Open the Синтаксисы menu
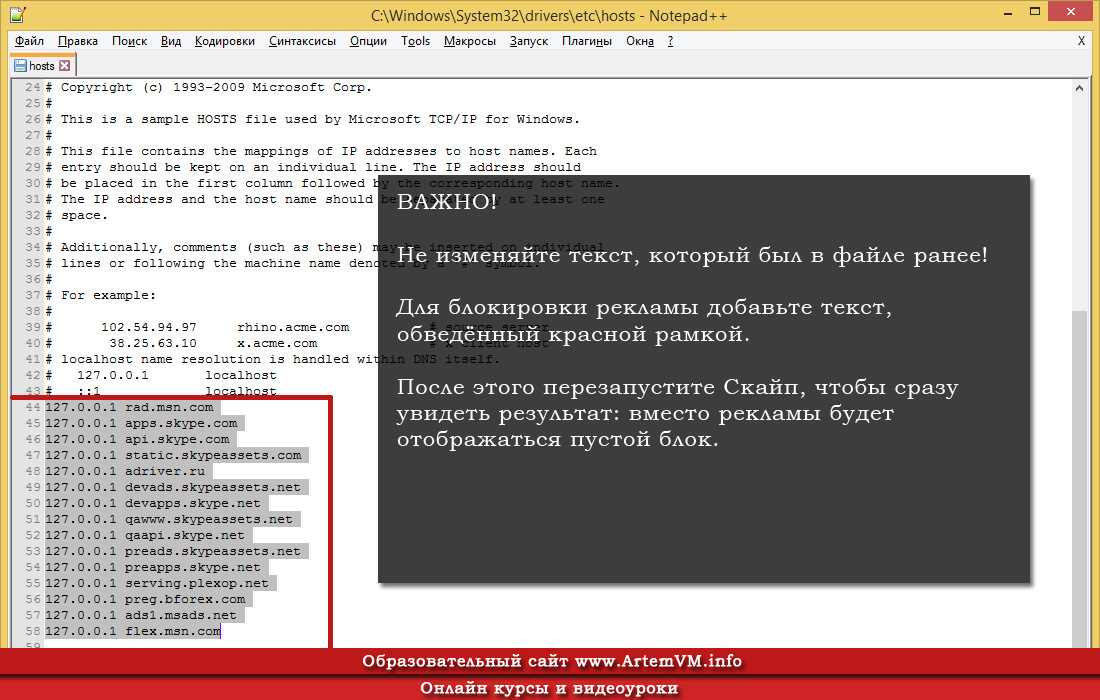This screenshot has height=700, width=1100. tap(302, 41)
